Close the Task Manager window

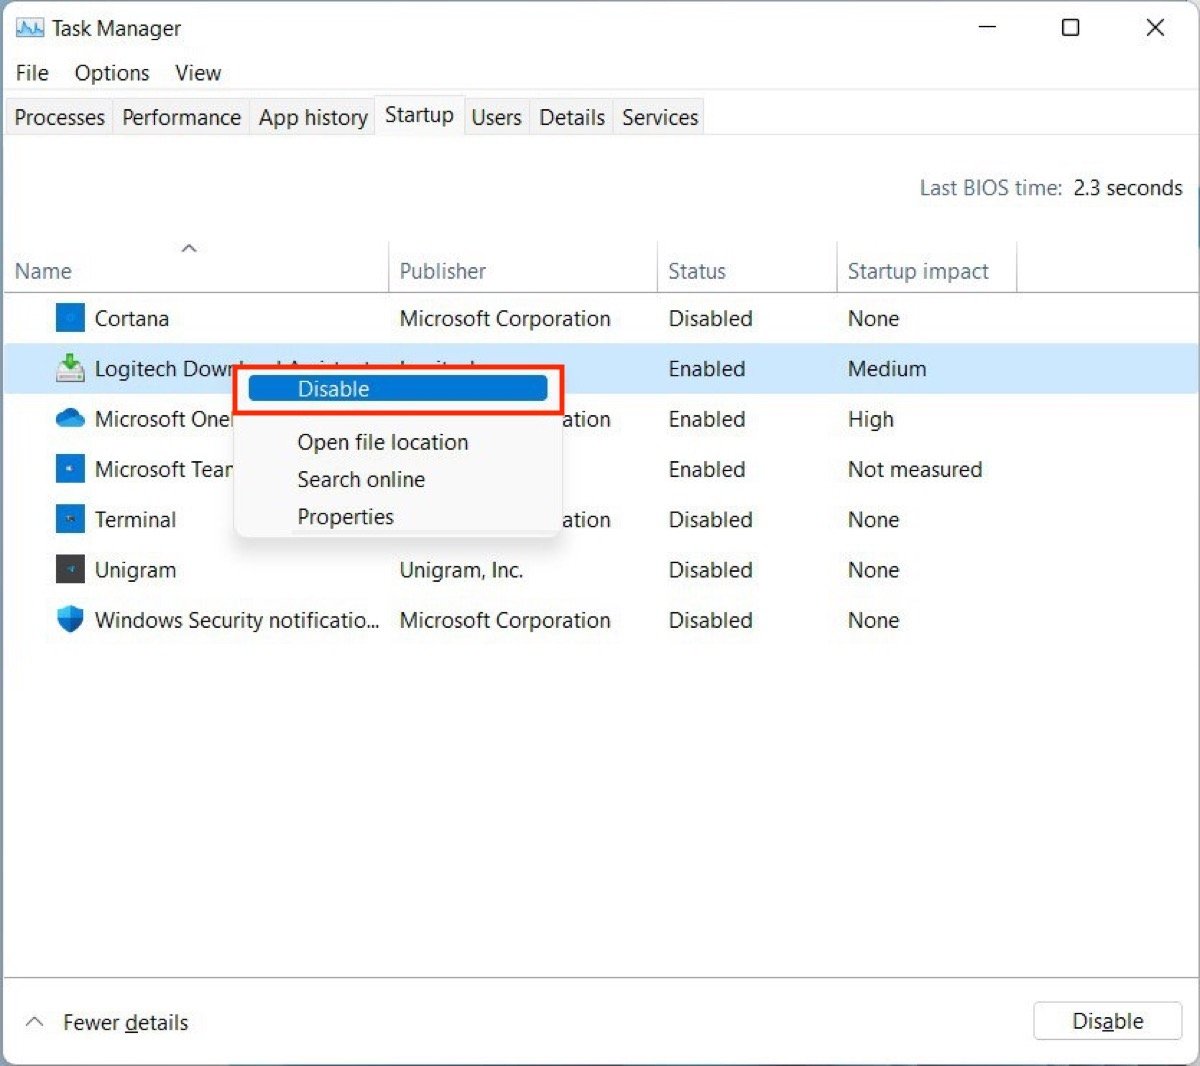tap(1155, 27)
